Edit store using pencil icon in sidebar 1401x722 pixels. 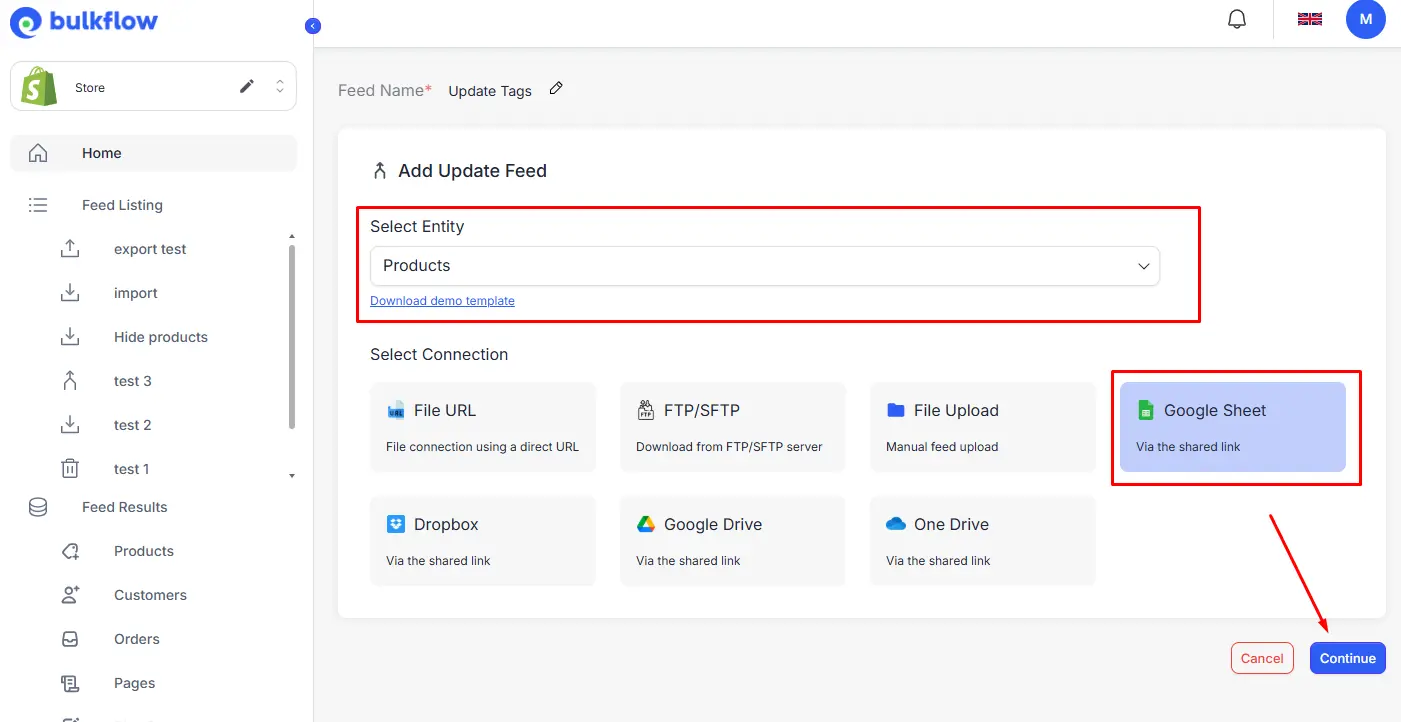pyautogui.click(x=247, y=87)
